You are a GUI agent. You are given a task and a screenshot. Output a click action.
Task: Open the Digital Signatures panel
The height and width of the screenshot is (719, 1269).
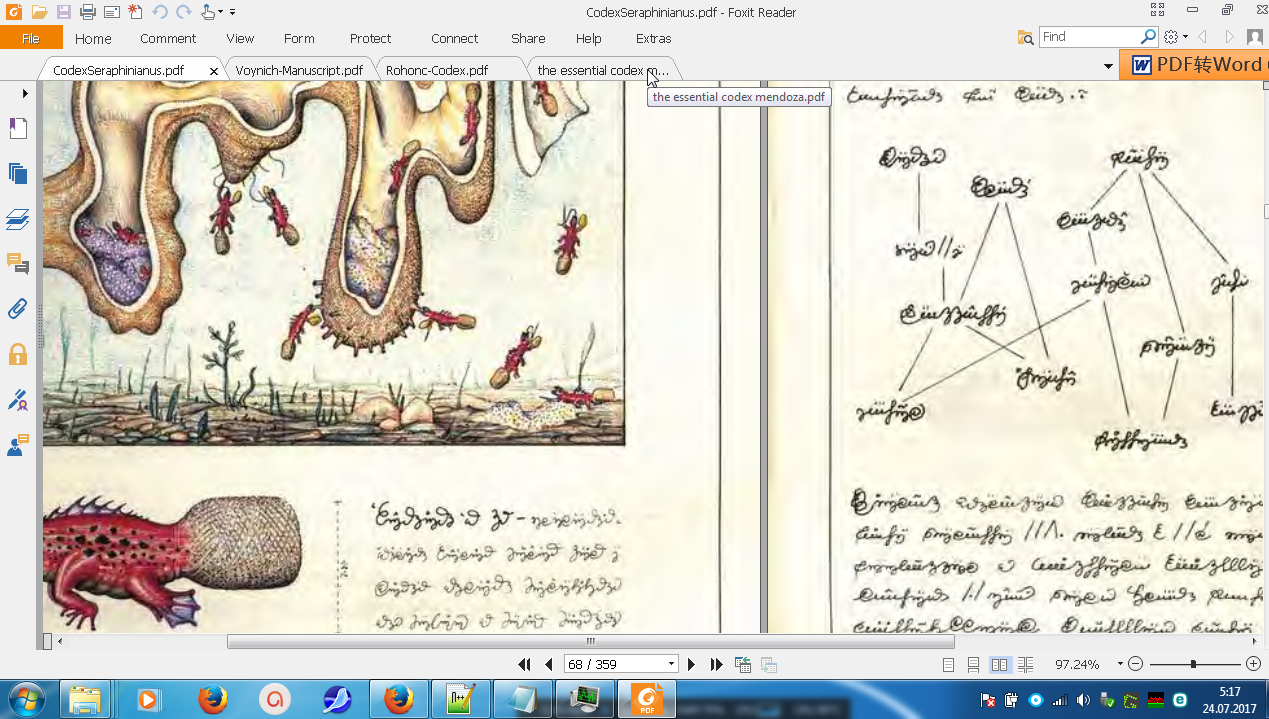point(18,400)
